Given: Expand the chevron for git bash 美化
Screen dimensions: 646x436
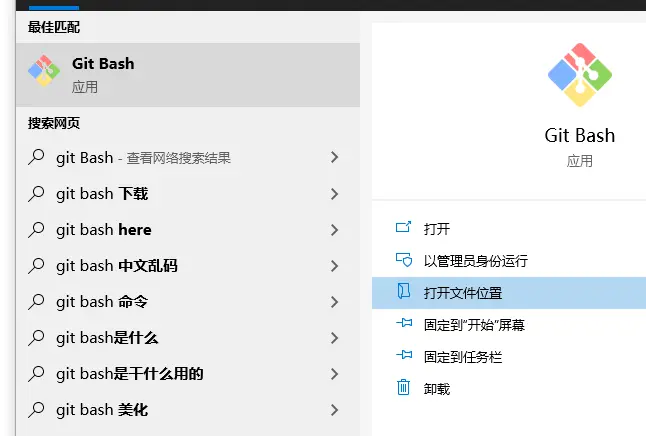Looking at the screenshot, I should (335, 410).
